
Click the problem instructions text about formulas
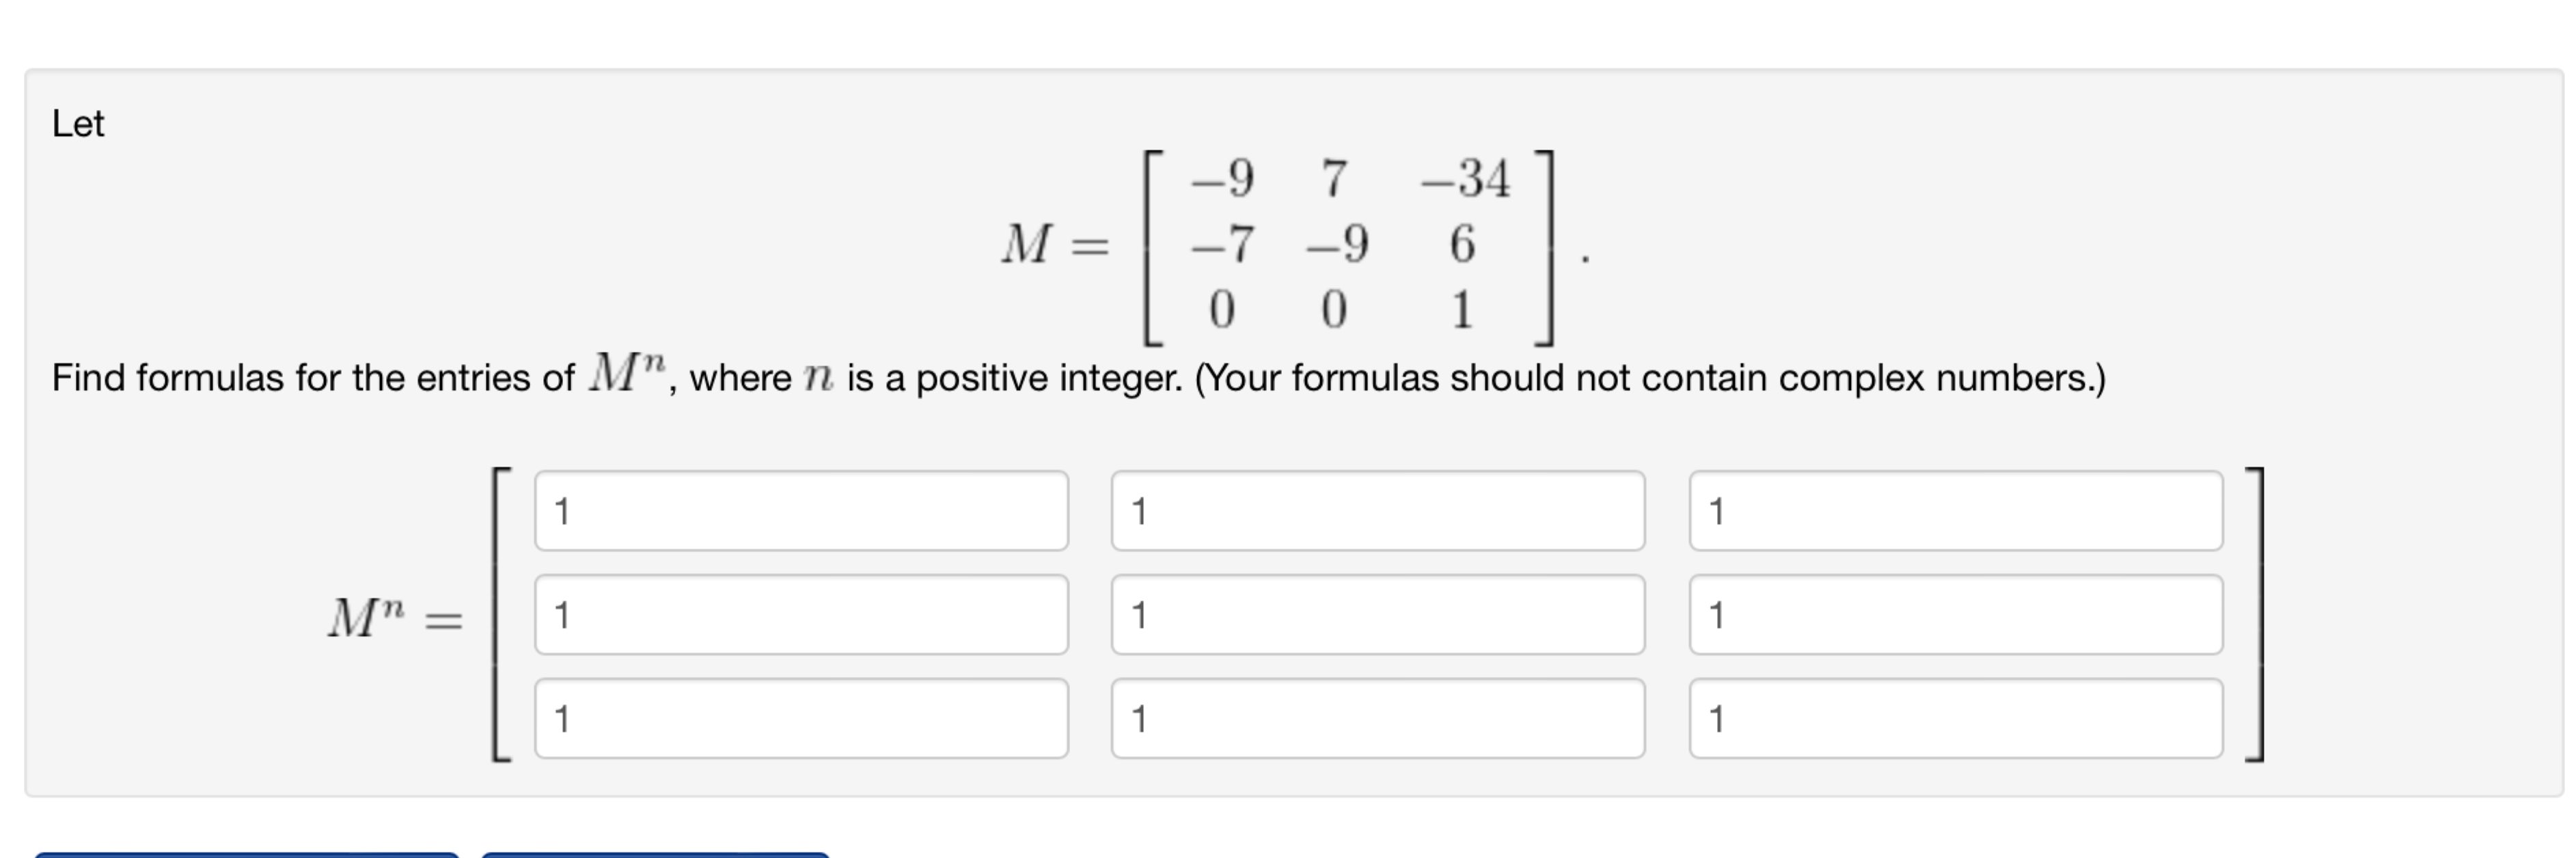point(1100,378)
